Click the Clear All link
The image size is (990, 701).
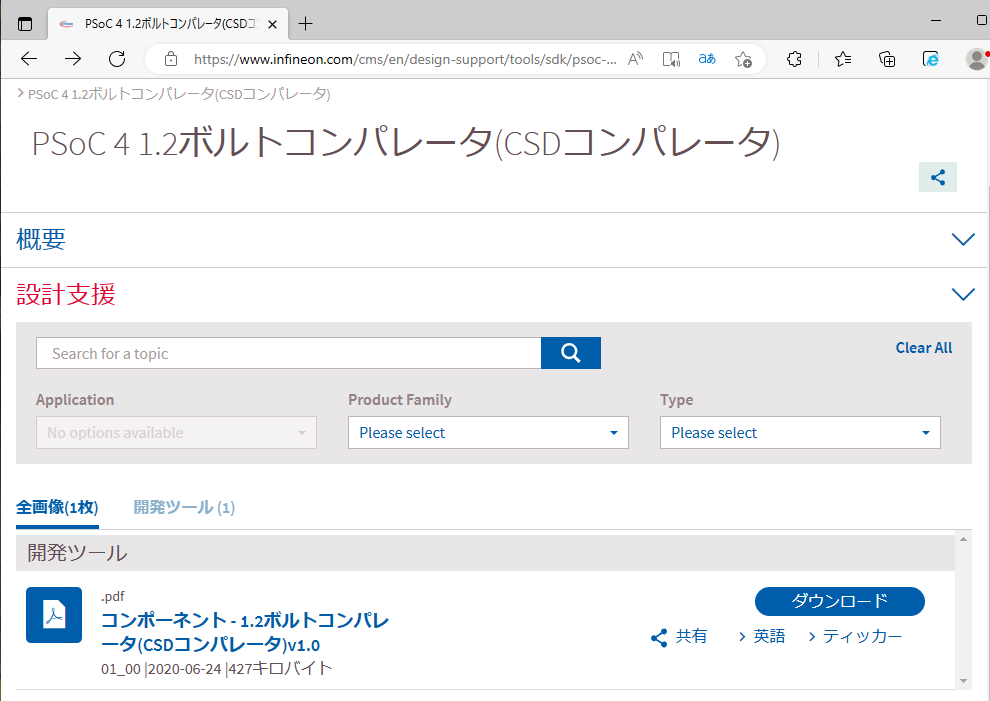pos(924,348)
